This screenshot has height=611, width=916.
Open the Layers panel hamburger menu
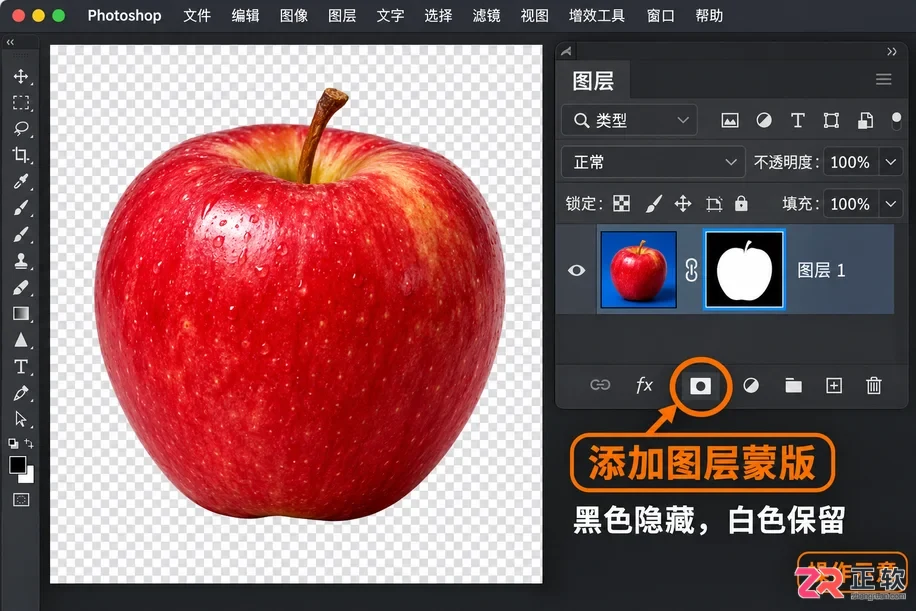pyautogui.click(x=883, y=79)
